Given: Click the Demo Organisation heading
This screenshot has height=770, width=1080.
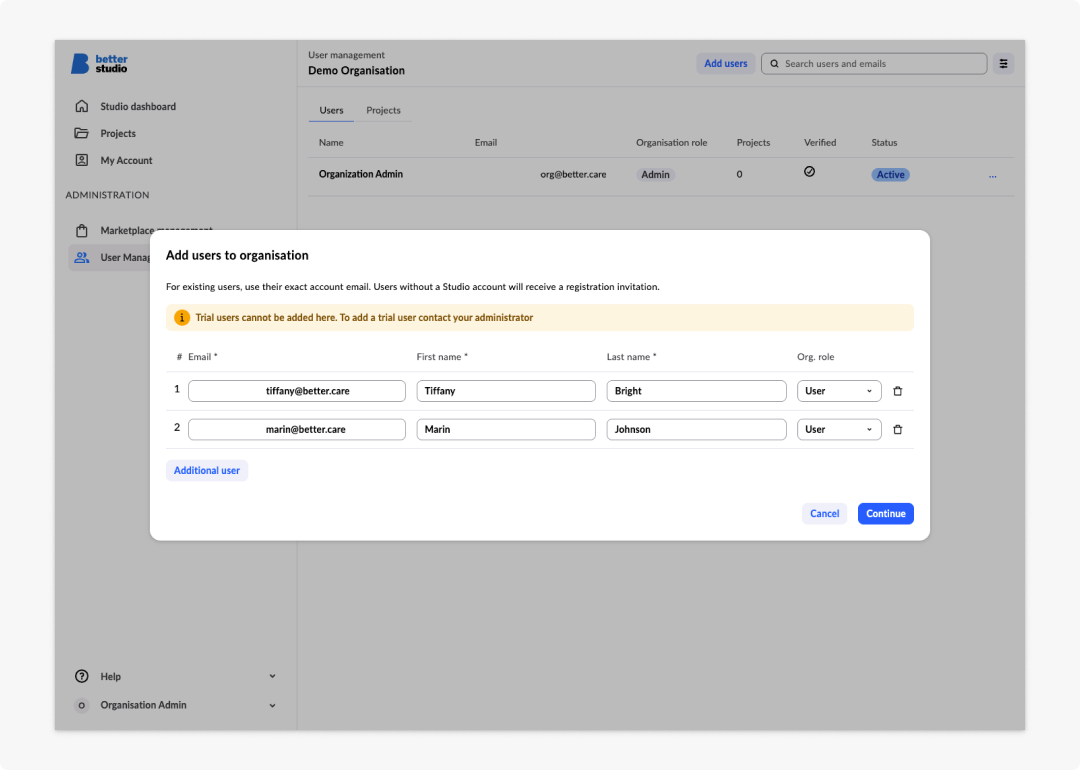Looking at the screenshot, I should coord(356,70).
